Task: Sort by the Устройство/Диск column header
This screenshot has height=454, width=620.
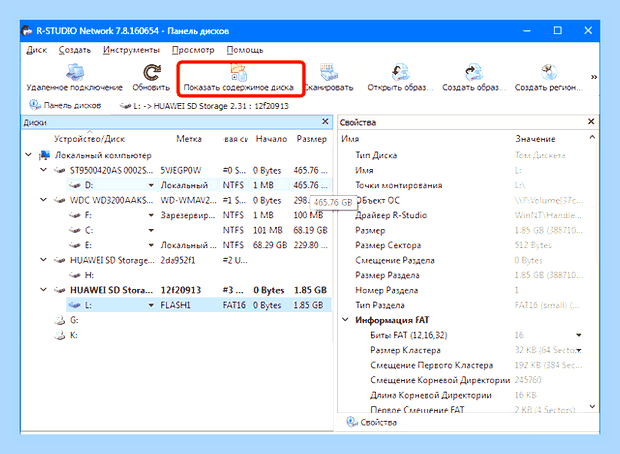Action: 89,139
